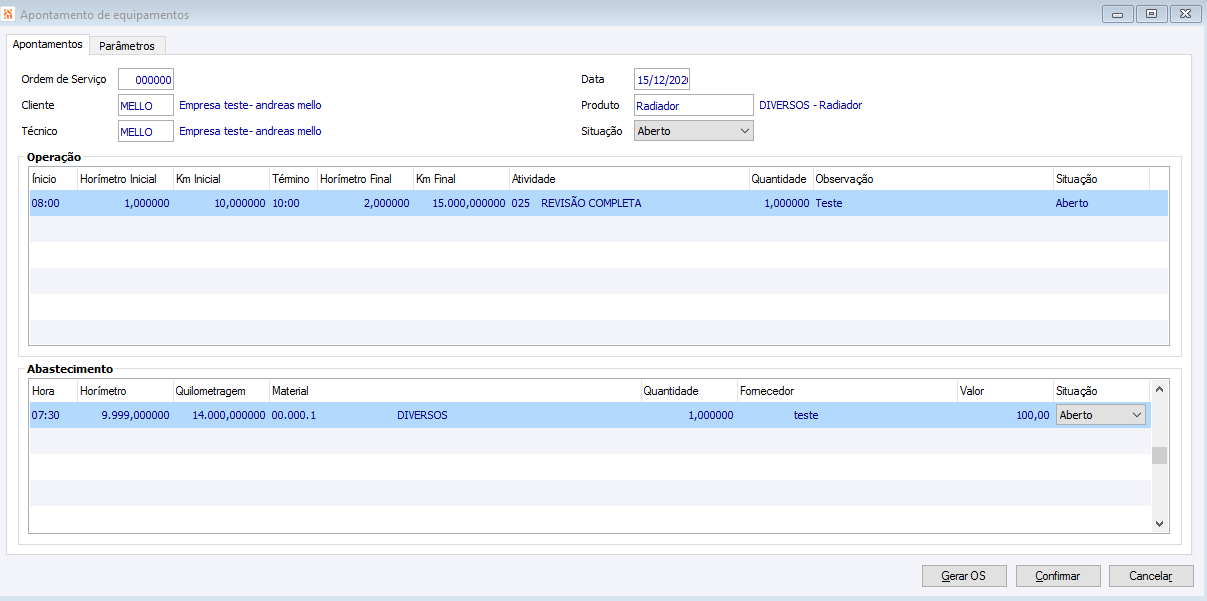Image resolution: width=1207 pixels, height=601 pixels.
Task: Click the Produto field with Radiador
Action: coord(694,105)
